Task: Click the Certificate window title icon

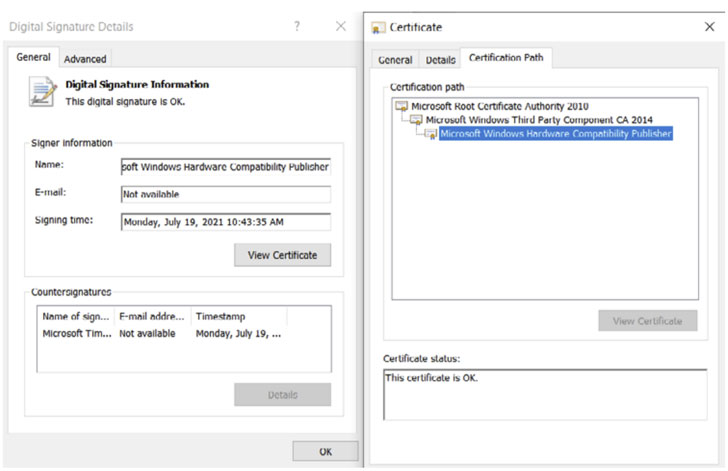Action: (x=378, y=27)
